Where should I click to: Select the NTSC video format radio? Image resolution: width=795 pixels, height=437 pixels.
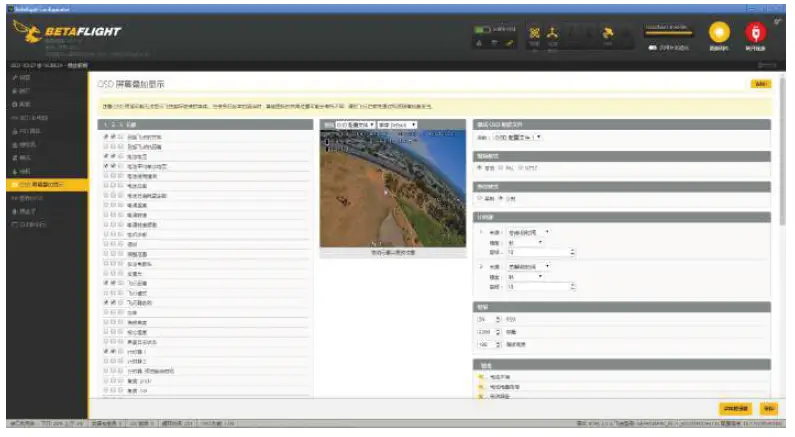pos(520,168)
